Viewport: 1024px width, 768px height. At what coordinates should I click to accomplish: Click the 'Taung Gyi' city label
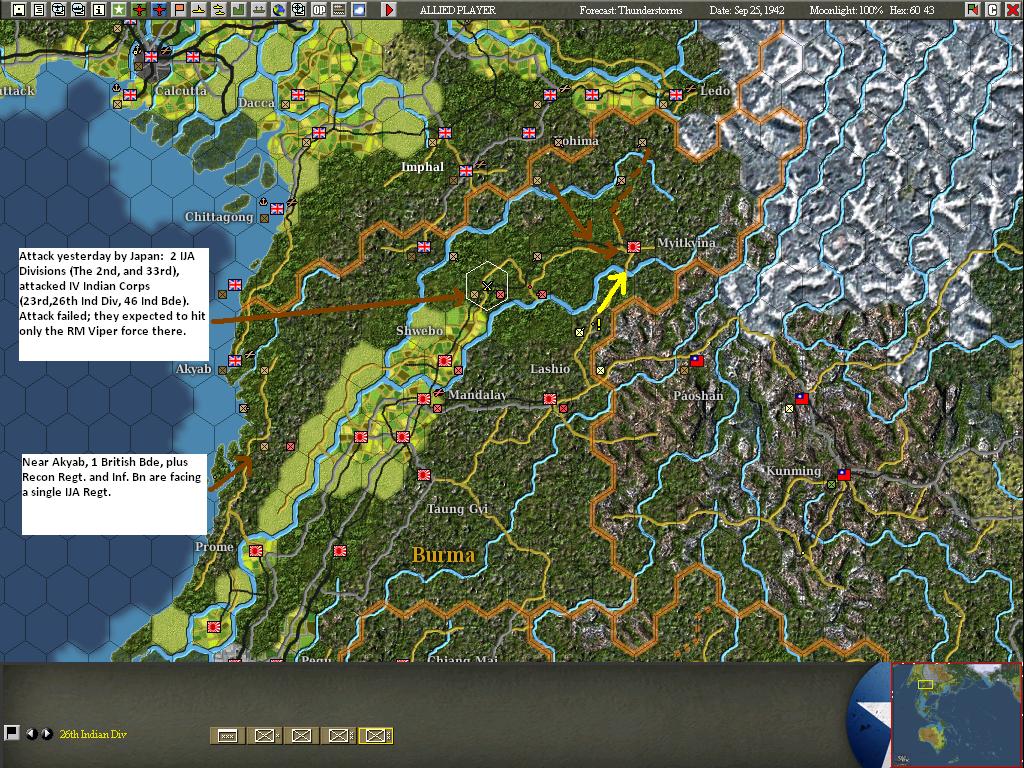pos(457,509)
